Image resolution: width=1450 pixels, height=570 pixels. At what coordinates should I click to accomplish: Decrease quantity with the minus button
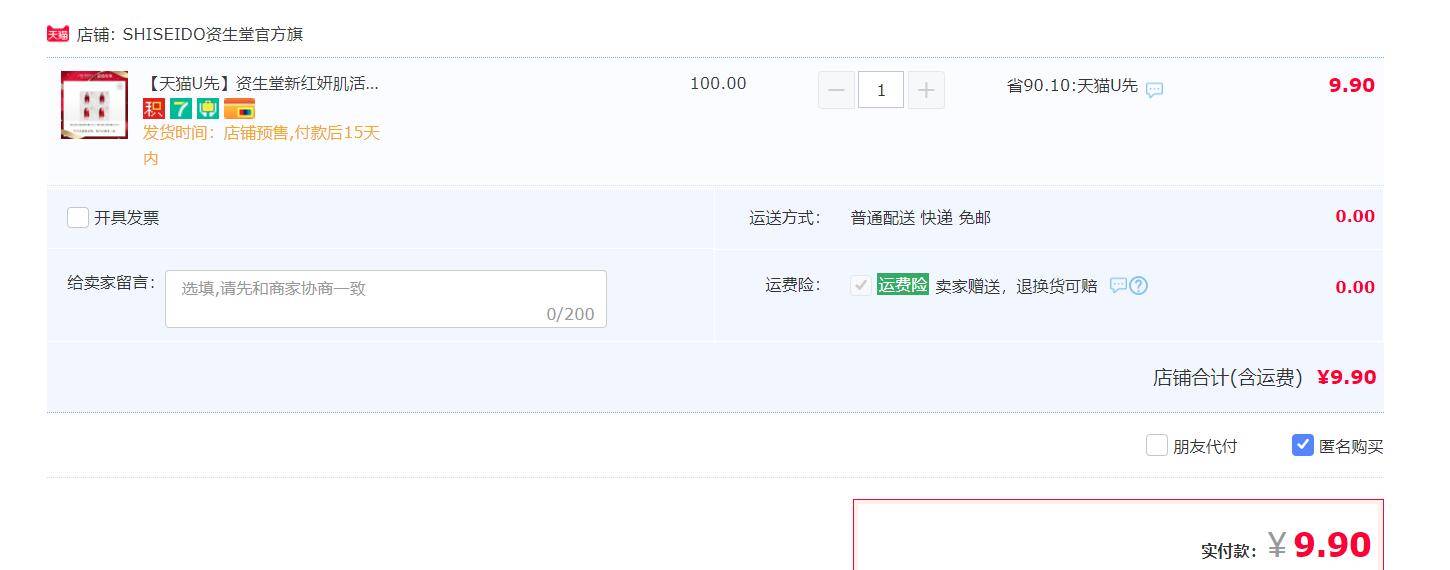click(836, 90)
